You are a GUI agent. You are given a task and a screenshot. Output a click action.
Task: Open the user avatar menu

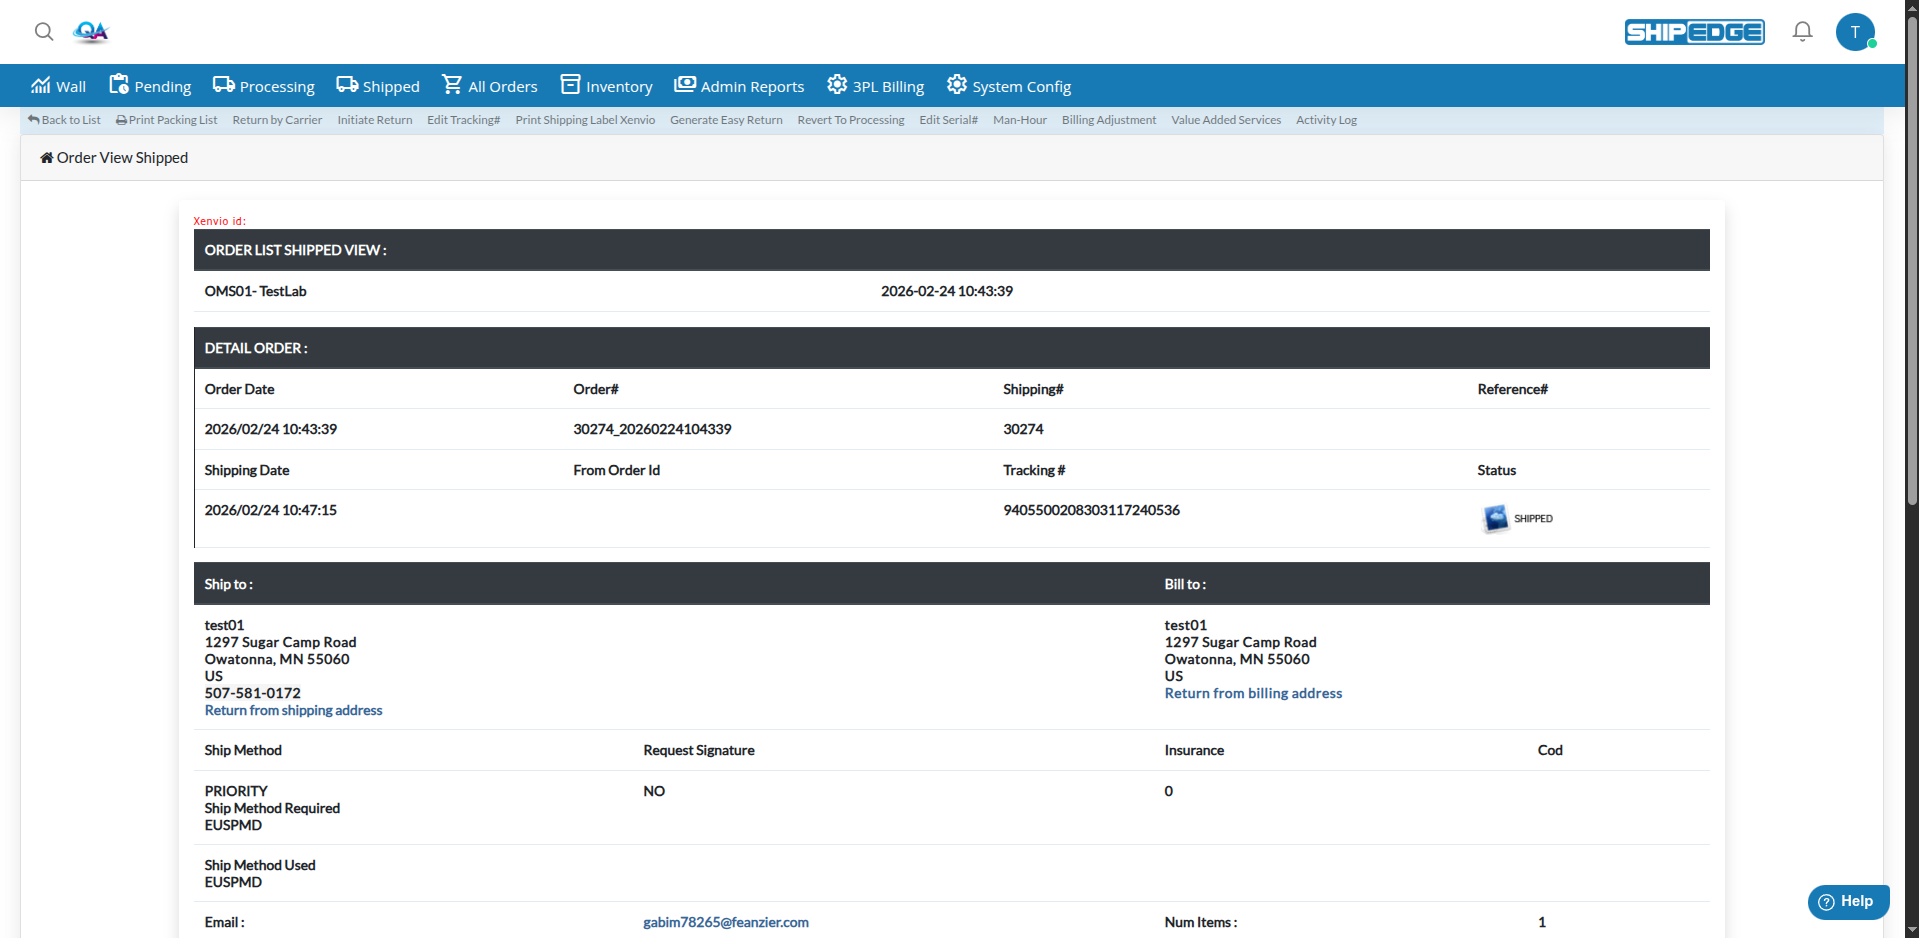(x=1855, y=32)
